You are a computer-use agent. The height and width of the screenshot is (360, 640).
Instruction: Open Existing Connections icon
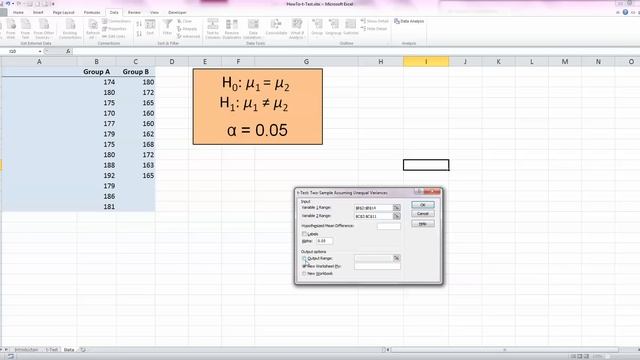(70, 29)
